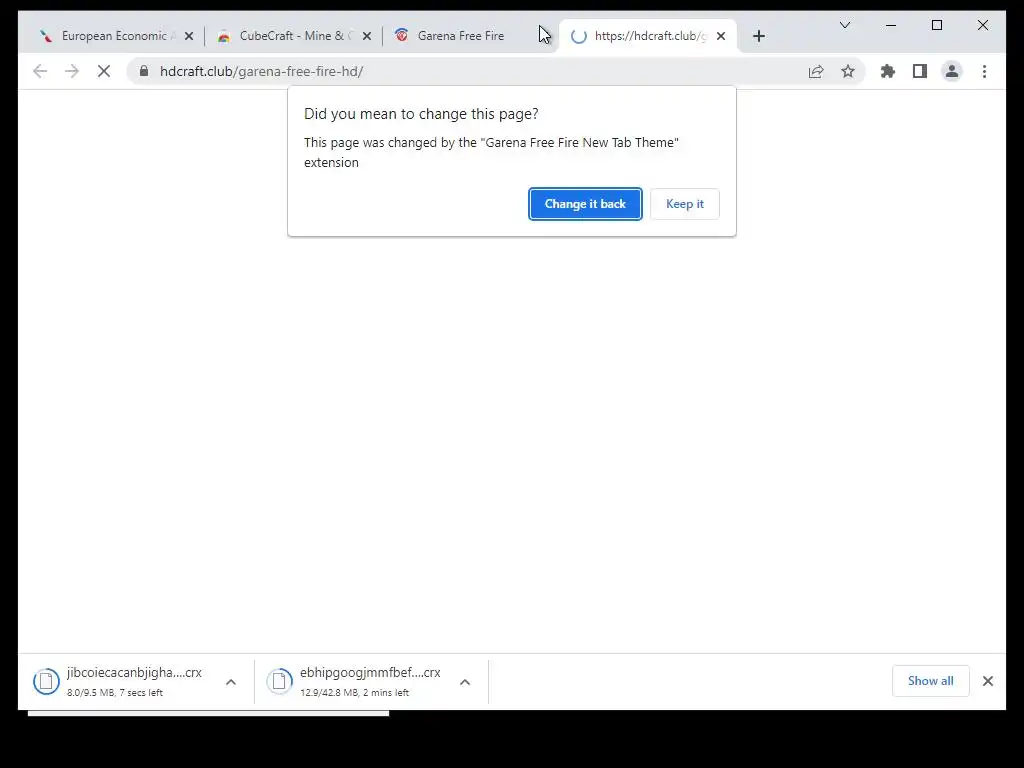Open Chrome three-dot menu
1024x768 pixels.
pyautogui.click(x=984, y=71)
